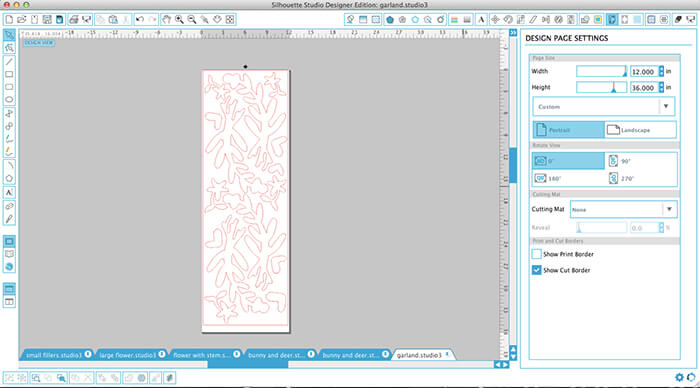Click the Design View label
Image resolution: width=700 pixels, height=388 pixels.
point(39,43)
